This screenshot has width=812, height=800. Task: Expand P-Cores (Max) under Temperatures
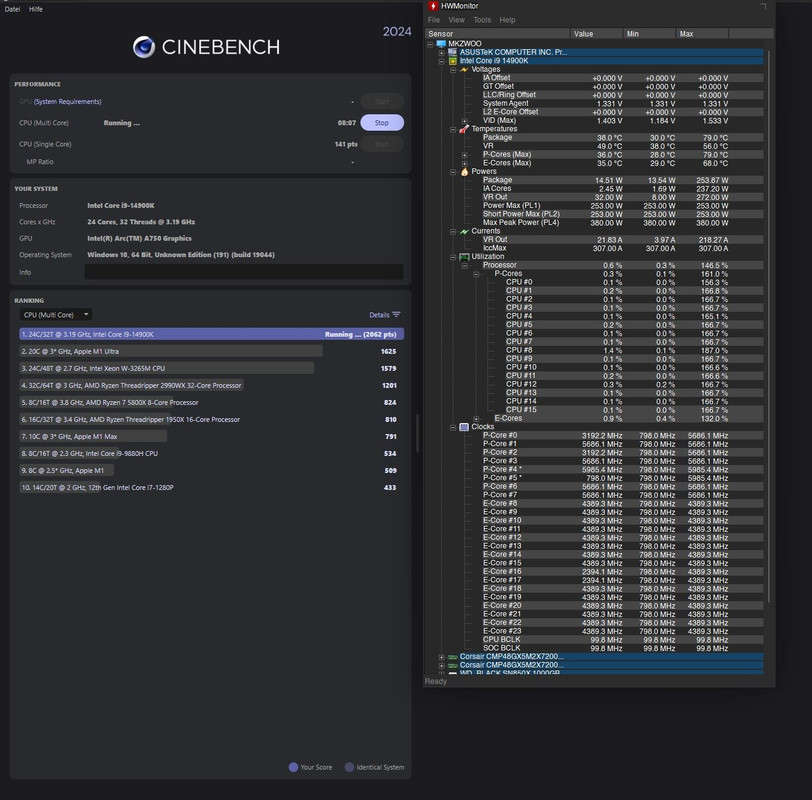pyautogui.click(x=465, y=155)
